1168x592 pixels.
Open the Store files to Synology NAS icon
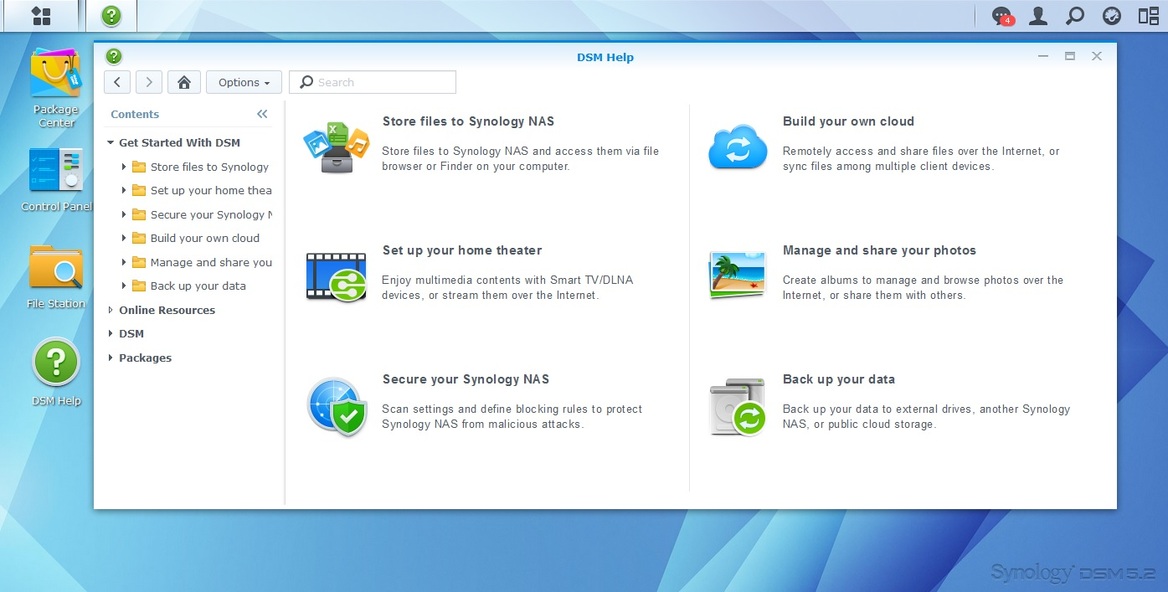[337, 147]
